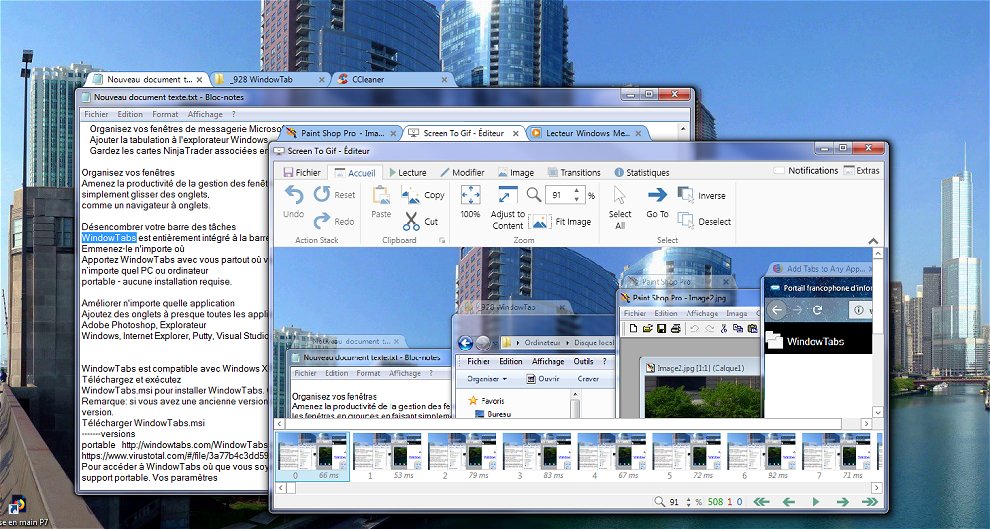
Task: Open the Notepad Fichier menu
Action: click(97, 114)
